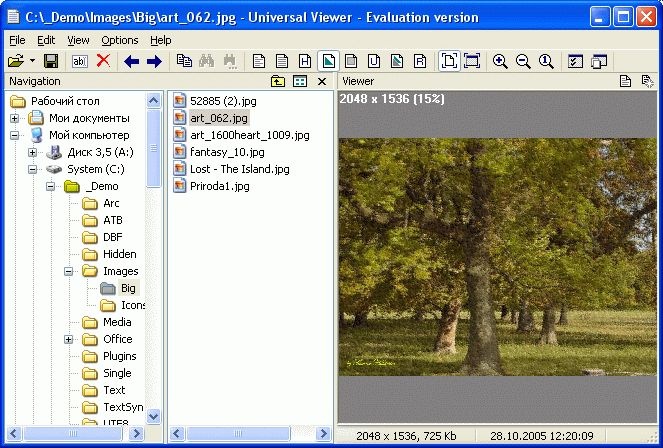Switch to Binary view mode icon

point(282,61)
